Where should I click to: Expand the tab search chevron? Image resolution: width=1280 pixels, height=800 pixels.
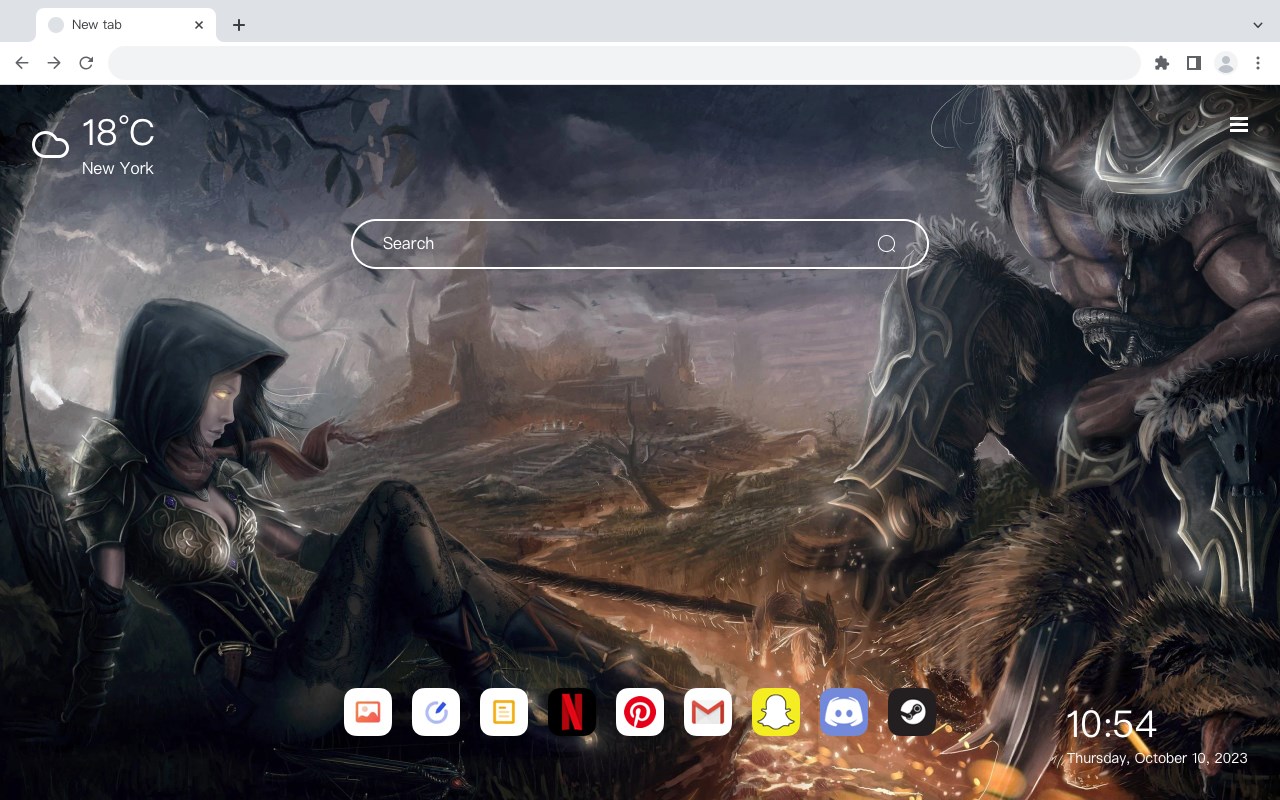click(1258, 25)
